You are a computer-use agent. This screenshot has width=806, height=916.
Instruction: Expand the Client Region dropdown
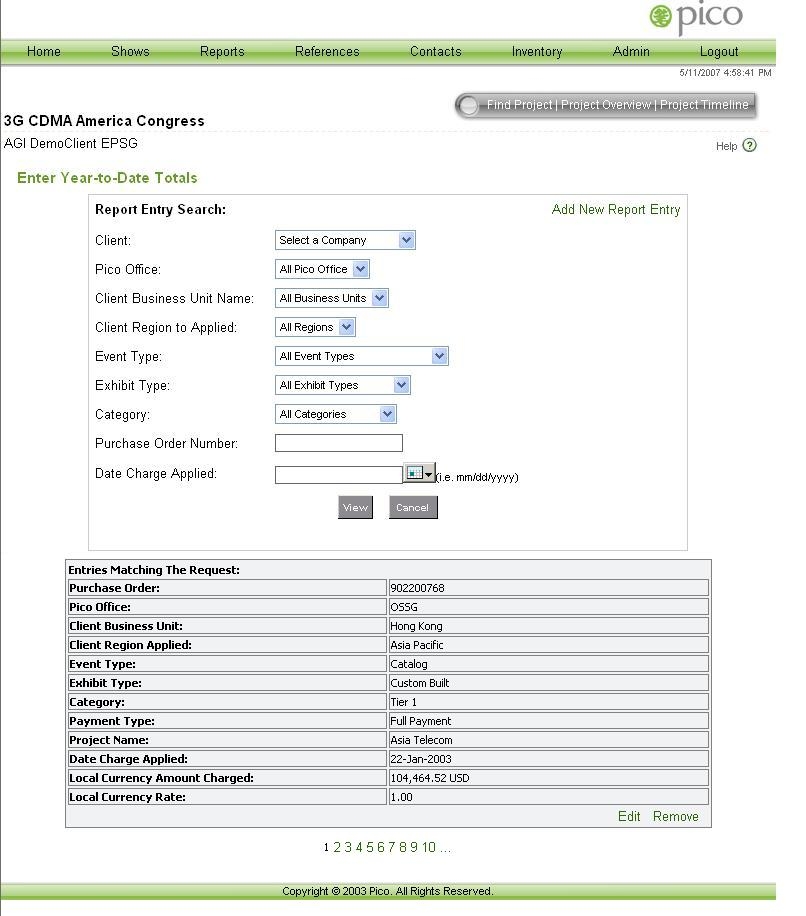pyautogui.click(x=315, y=327)
